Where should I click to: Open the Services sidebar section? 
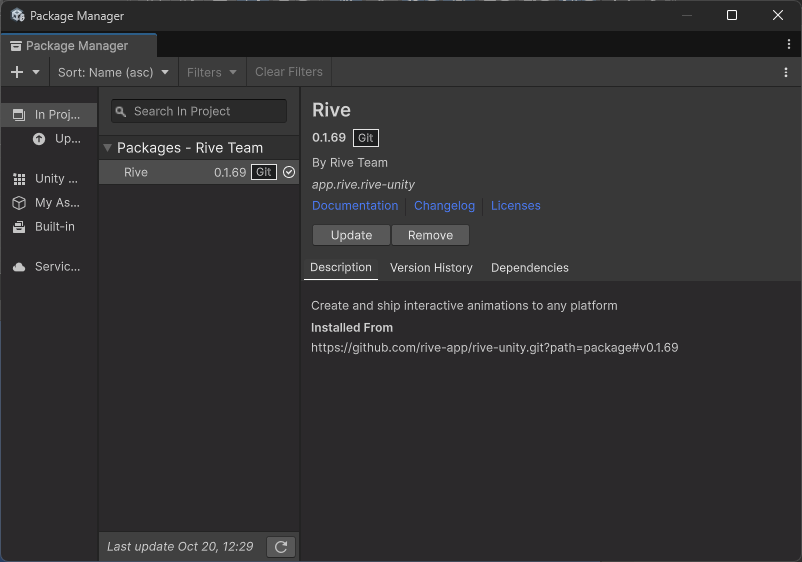(49, 267)
